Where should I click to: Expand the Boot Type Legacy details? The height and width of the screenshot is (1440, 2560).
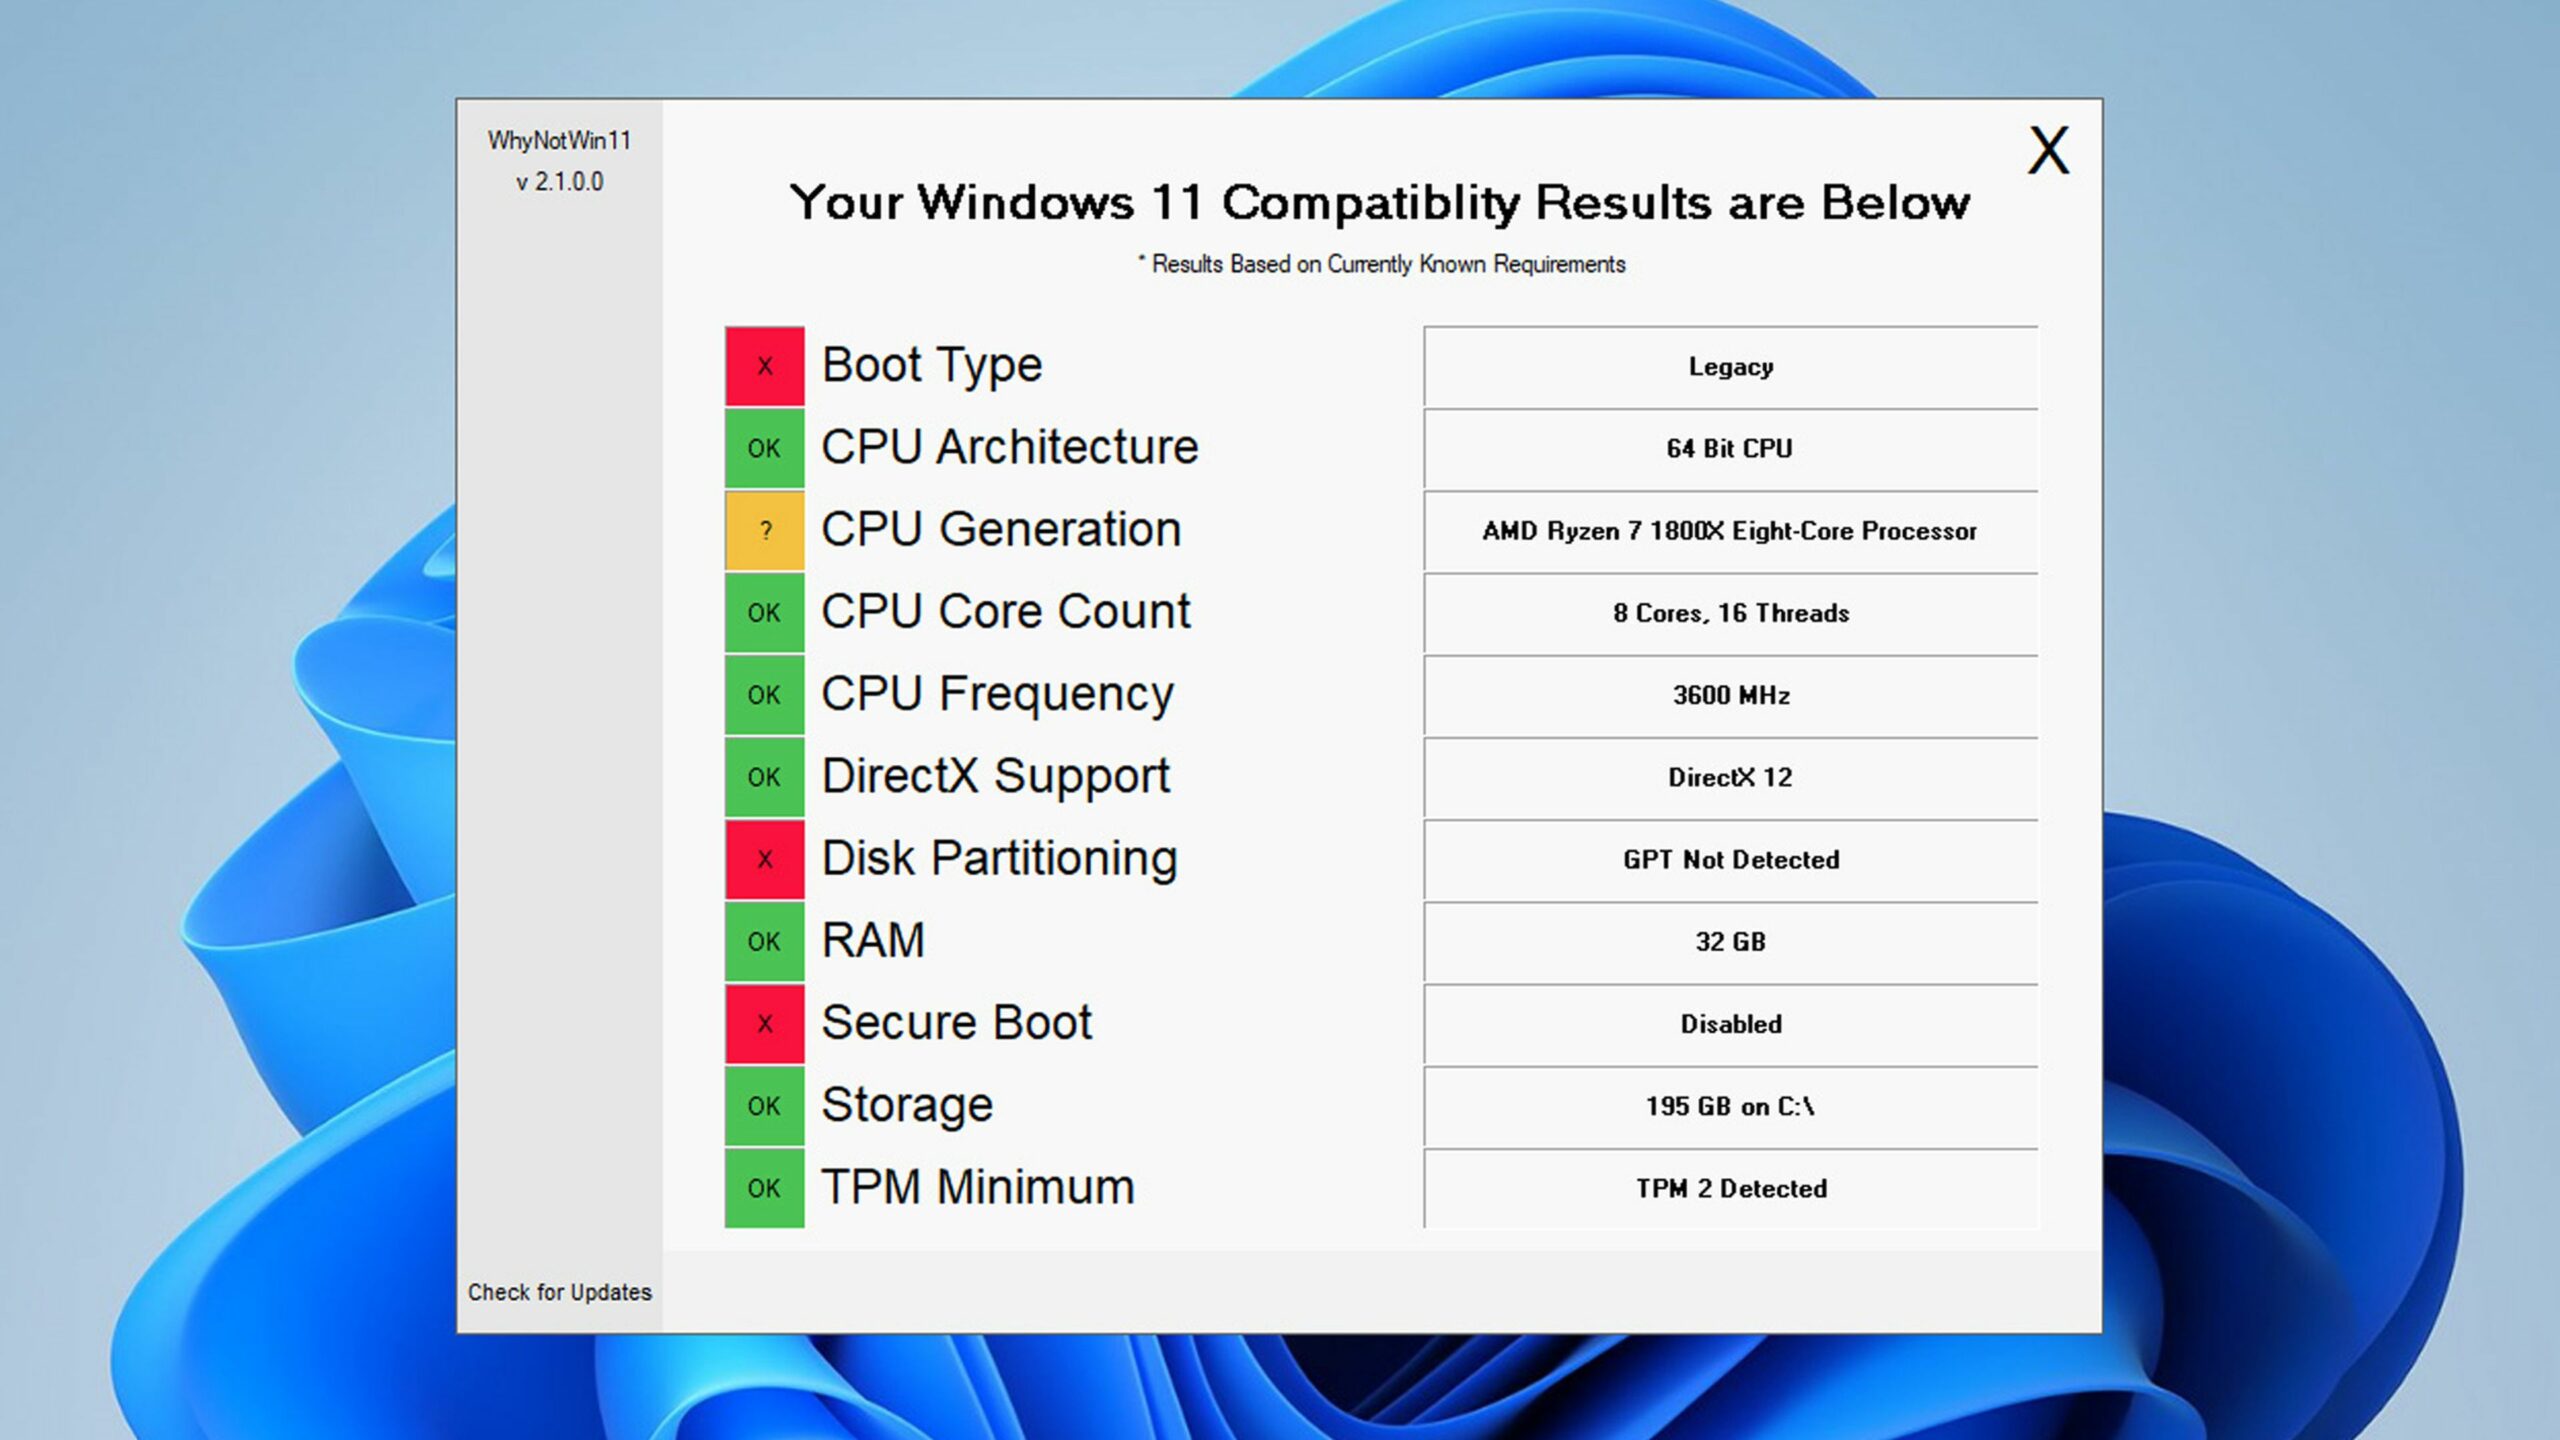point(1730,366)
